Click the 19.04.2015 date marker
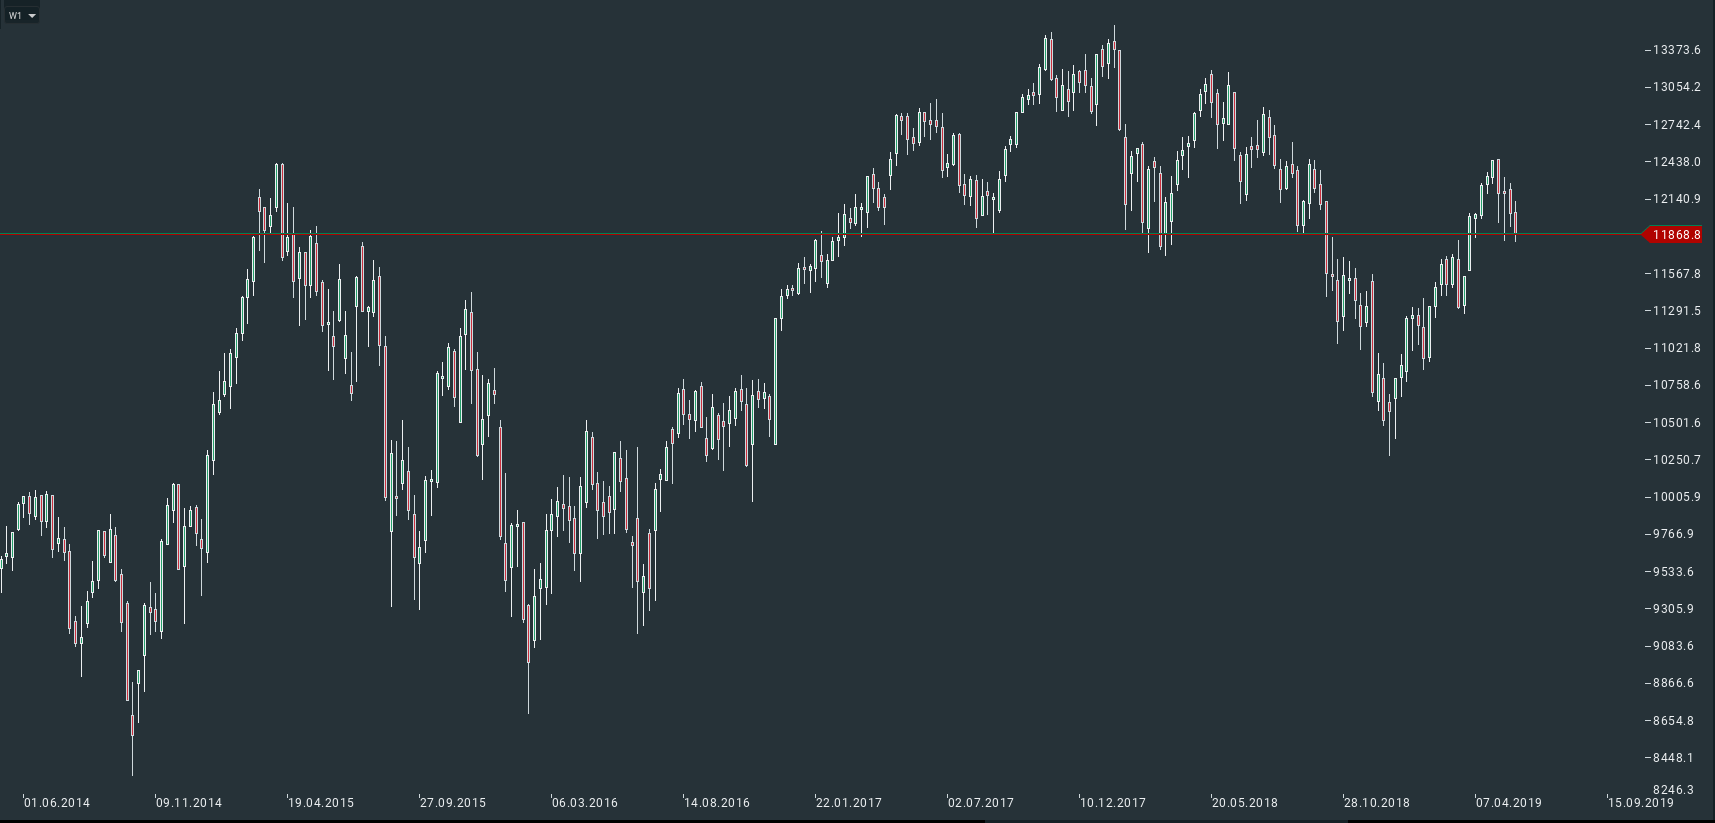Viewport: 1715px width, 823px height. 320,802
